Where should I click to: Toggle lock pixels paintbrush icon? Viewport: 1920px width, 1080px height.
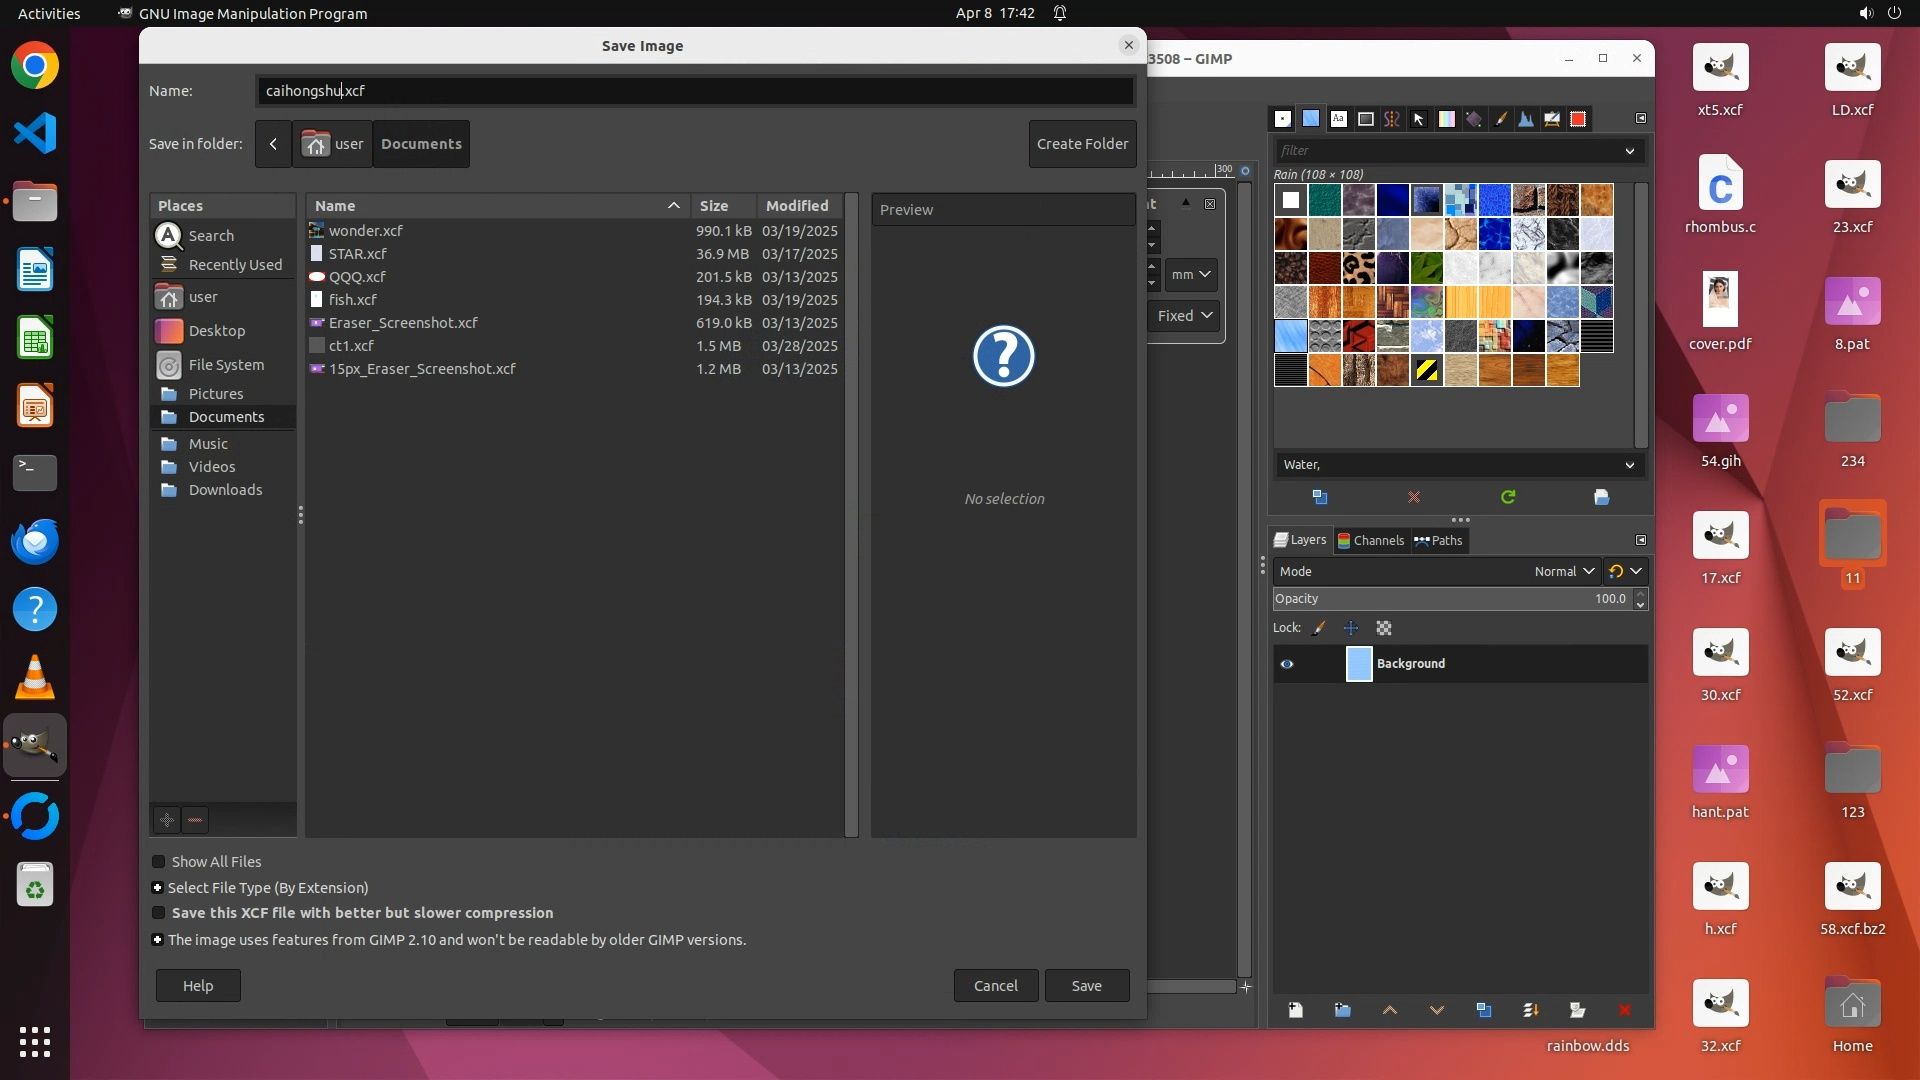coord(1319,628)
